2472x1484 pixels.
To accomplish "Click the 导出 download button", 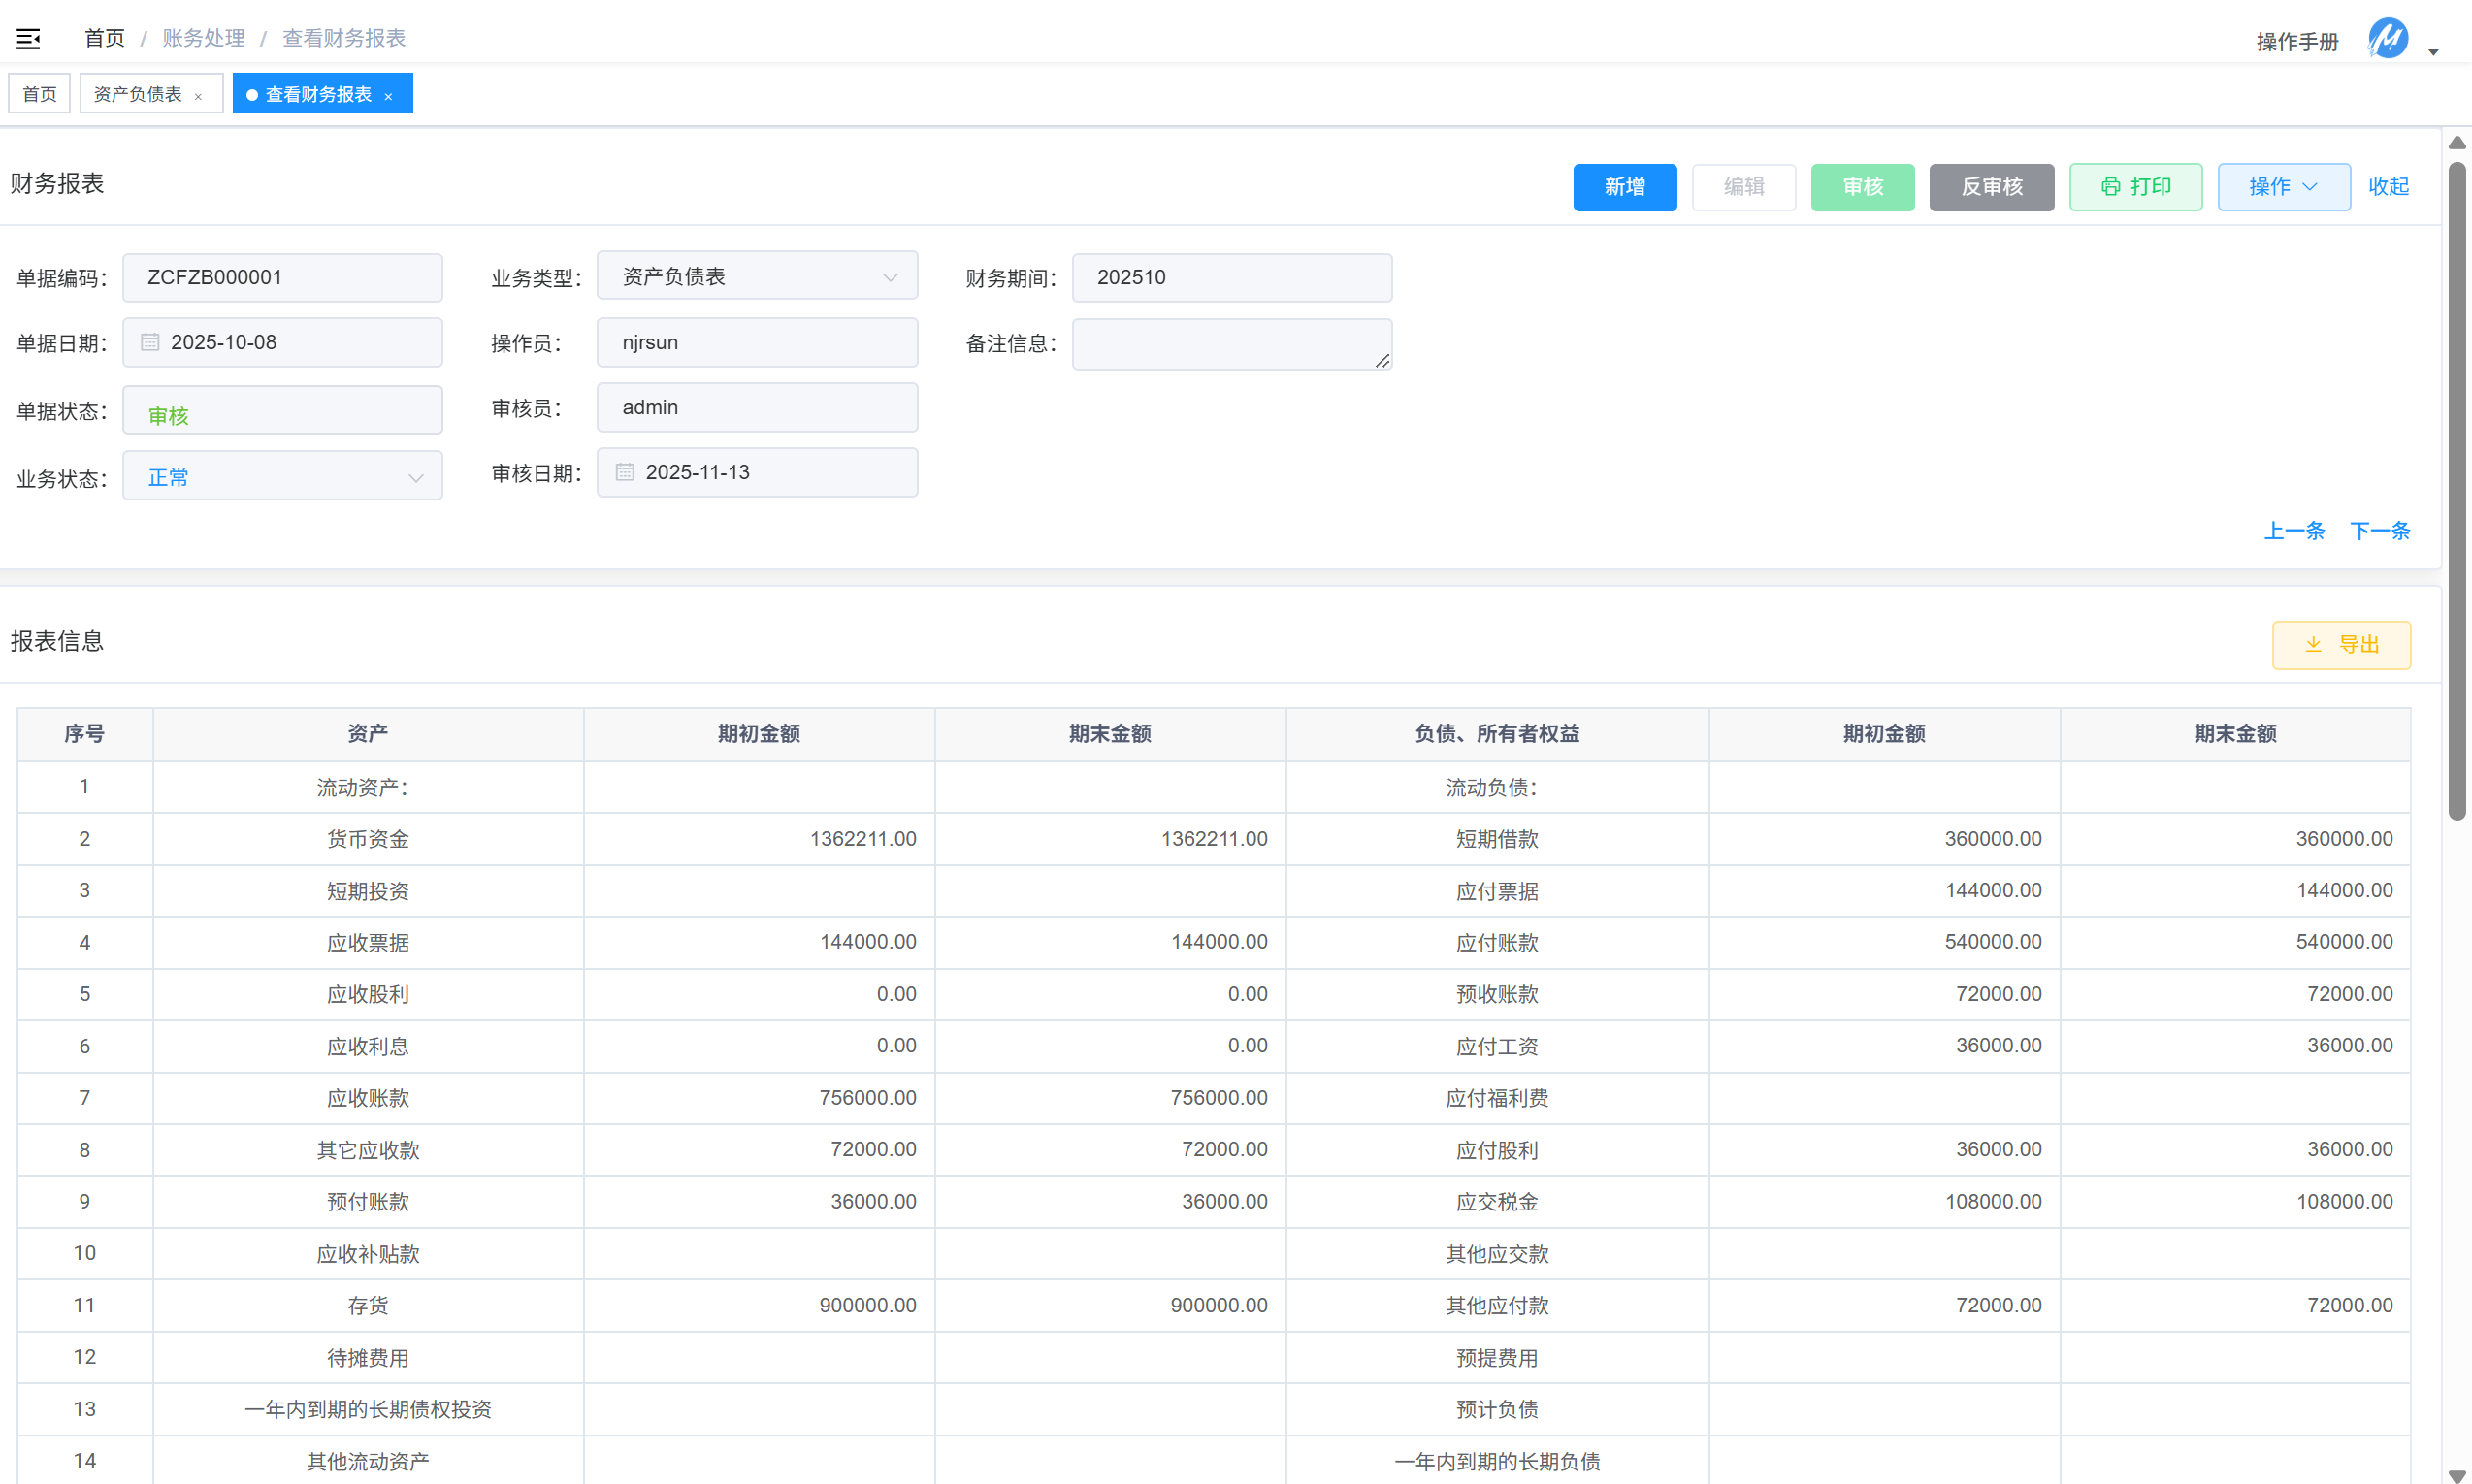I will click(2340, 645).
